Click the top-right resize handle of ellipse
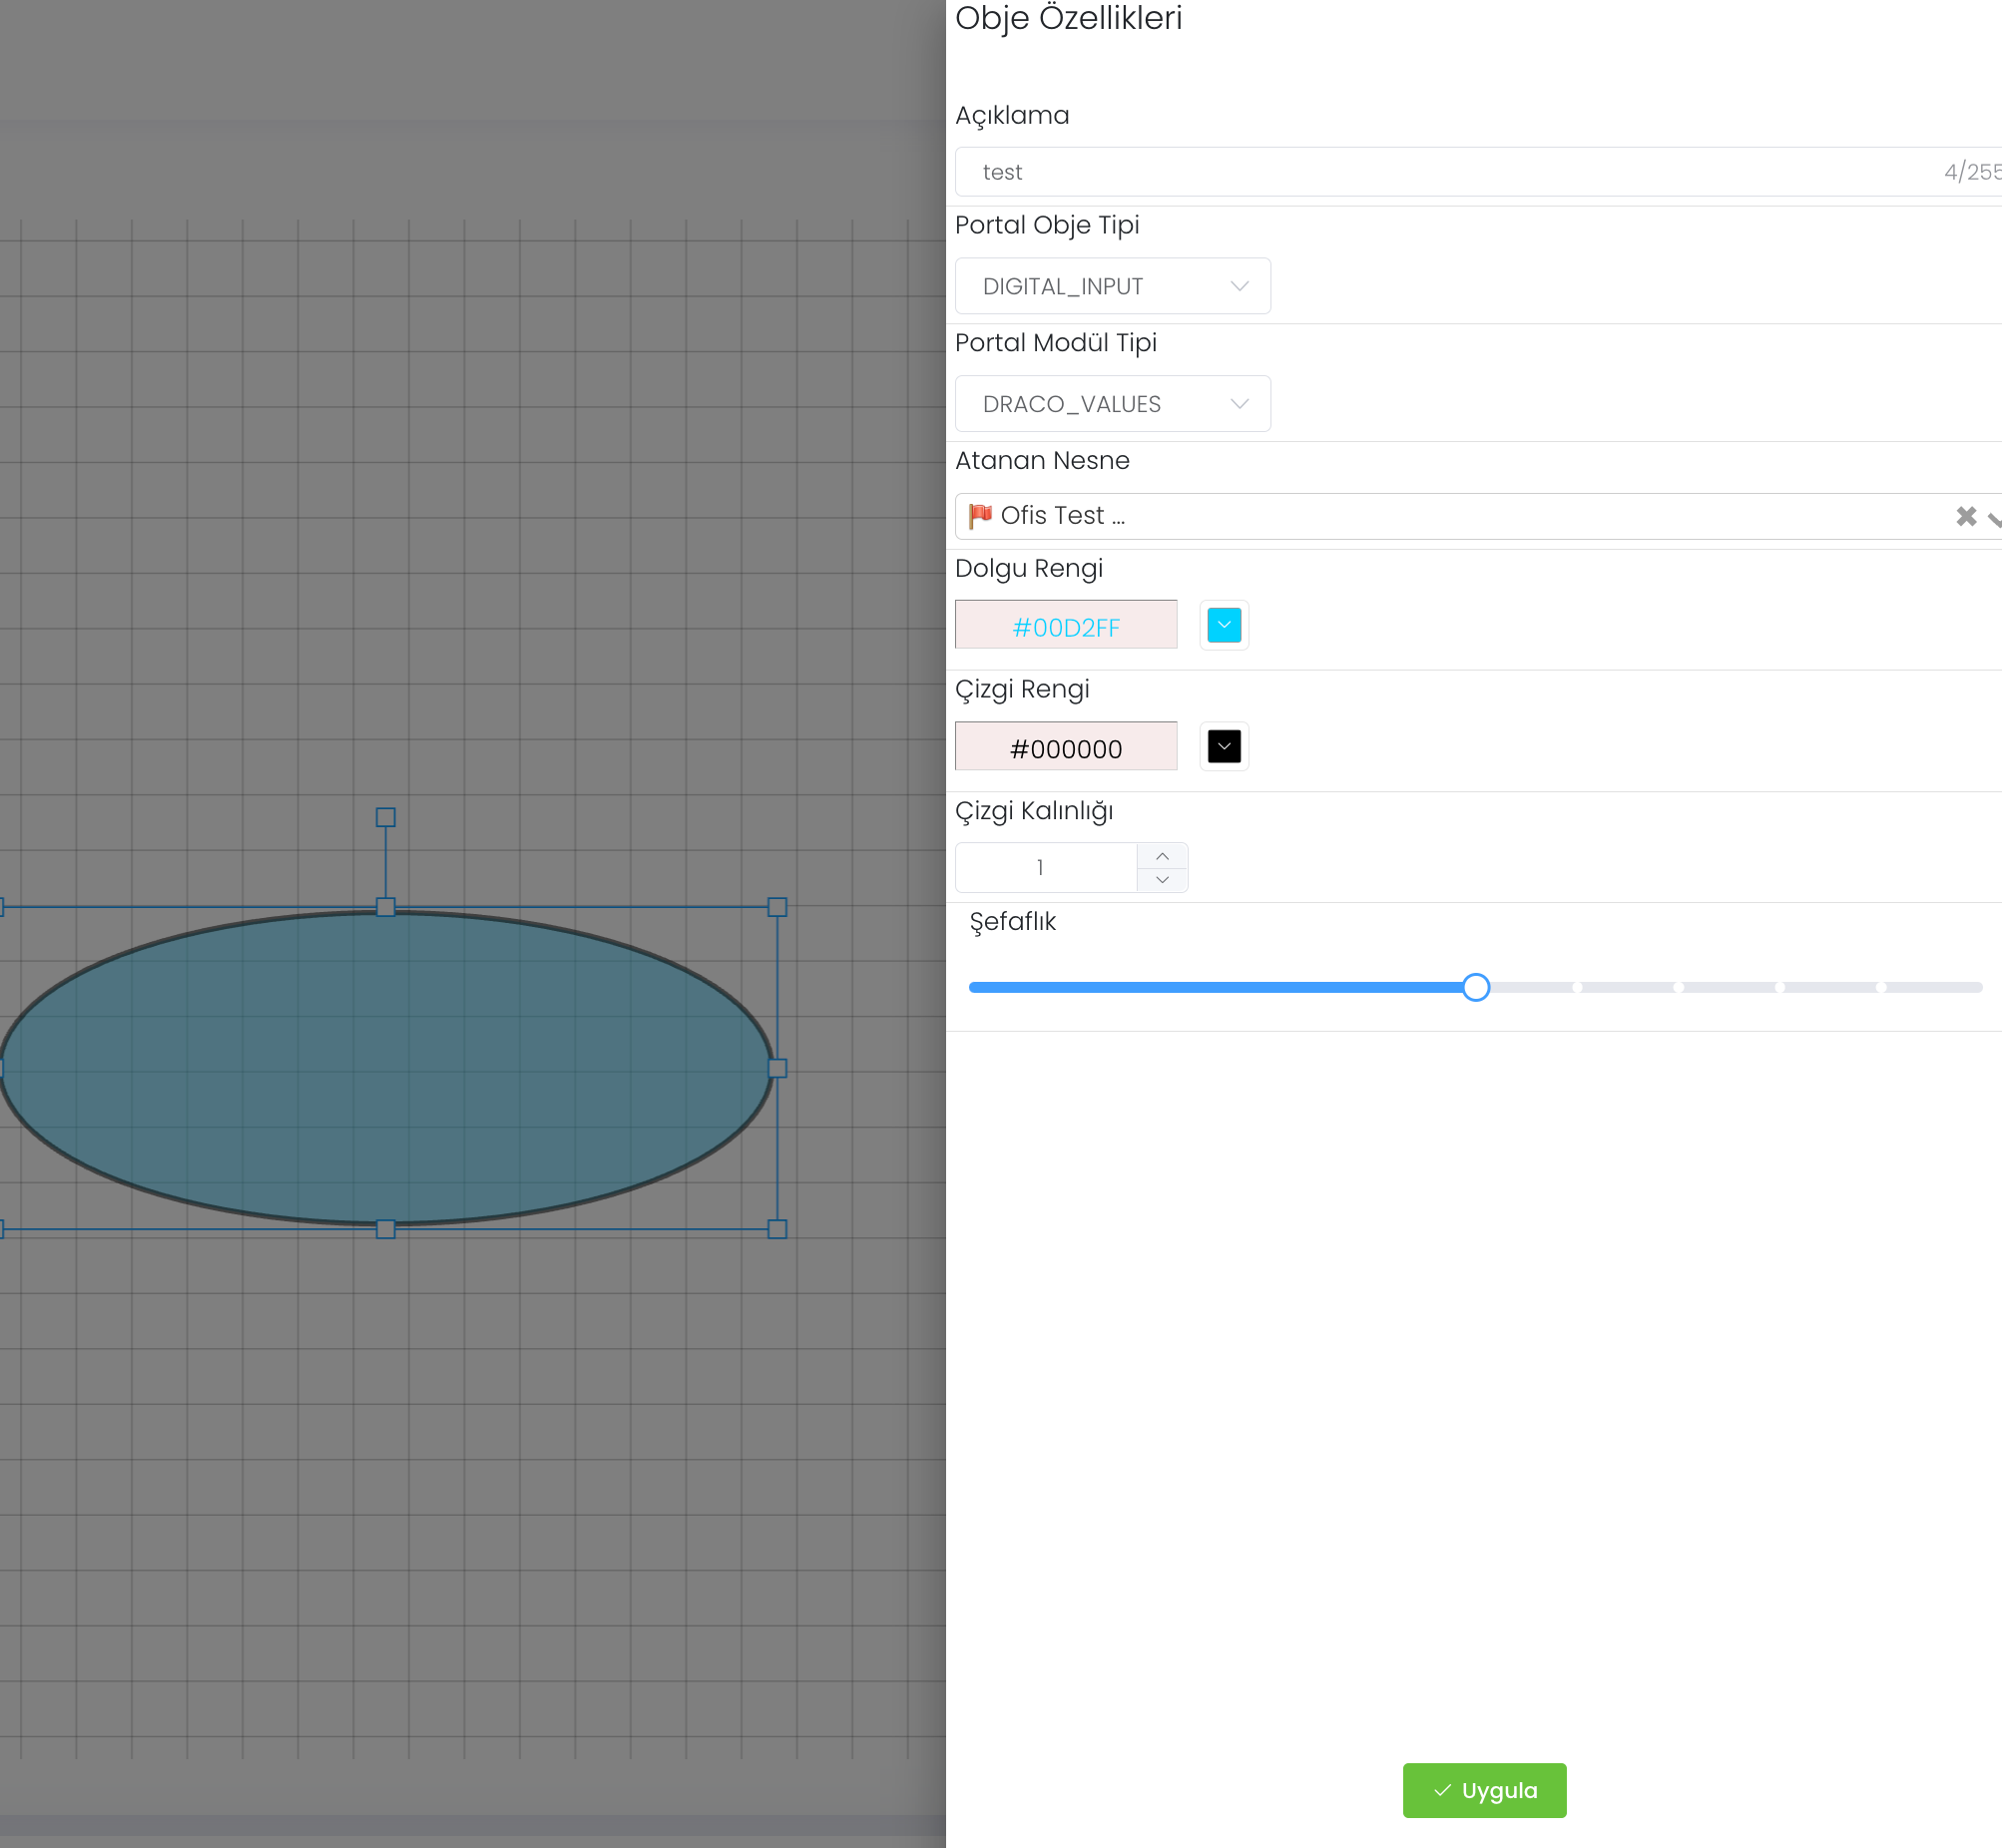Viewport: 2002px width, 1848px height. pyautogui.click(x=777, y=907)
